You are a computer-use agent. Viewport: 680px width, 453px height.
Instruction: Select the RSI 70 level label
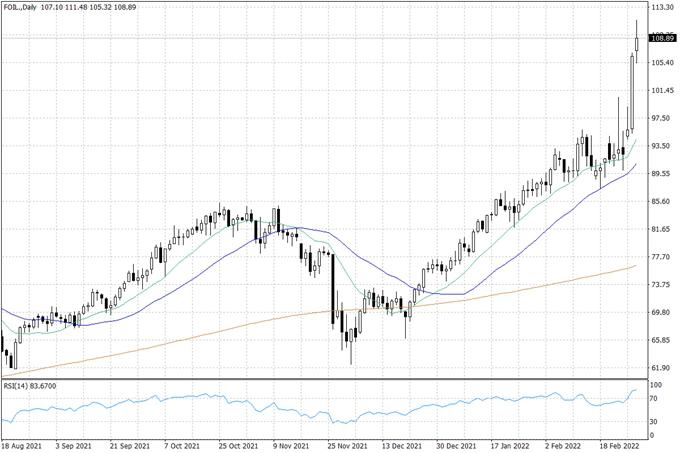(655, 399)
